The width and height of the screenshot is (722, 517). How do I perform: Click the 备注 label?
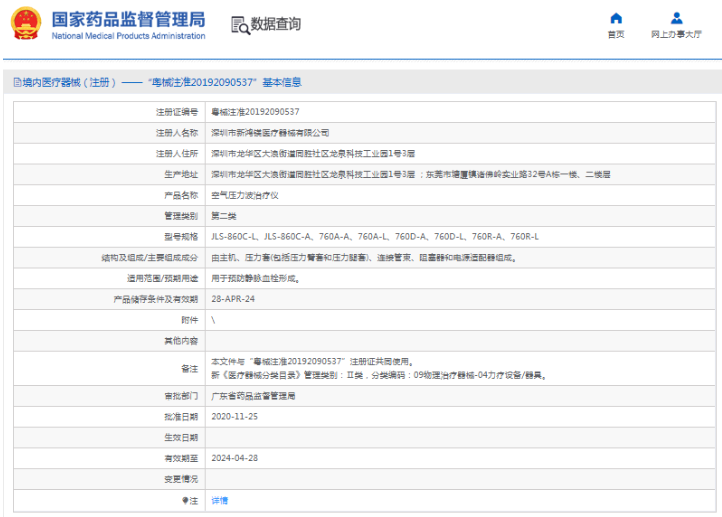[x=189, y=369]
